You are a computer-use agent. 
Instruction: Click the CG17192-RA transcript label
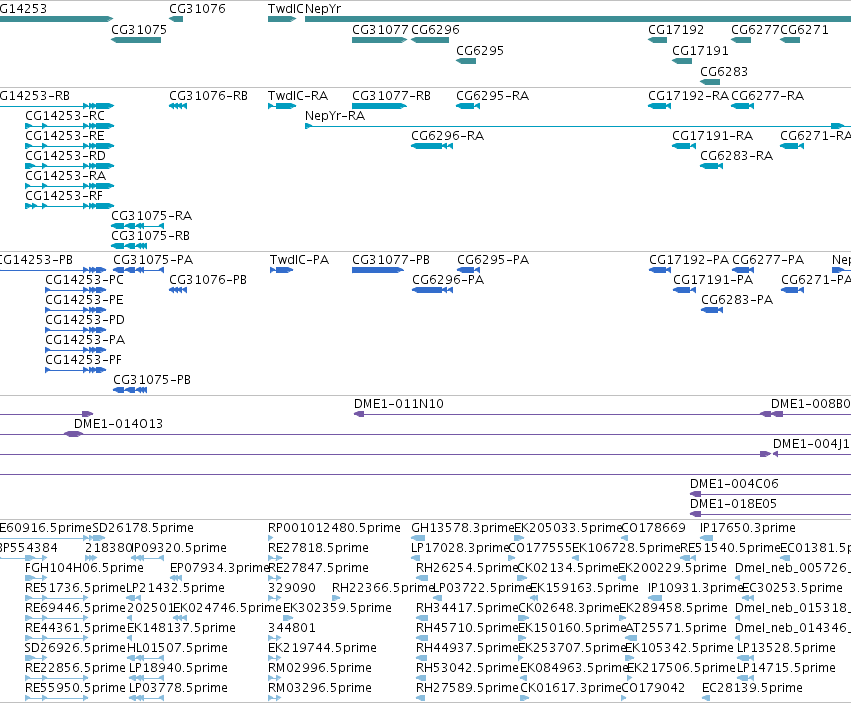(688, 96)
